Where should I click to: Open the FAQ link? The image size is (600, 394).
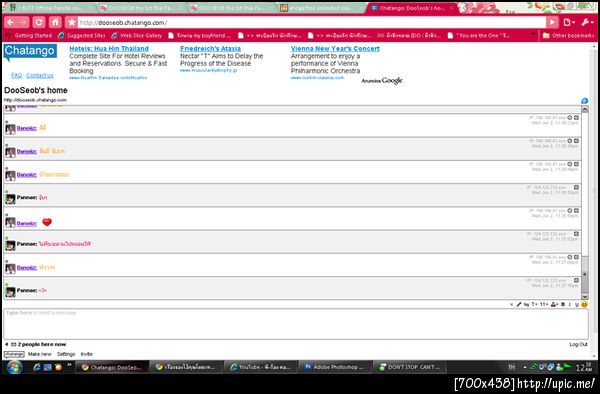[16, 75]
